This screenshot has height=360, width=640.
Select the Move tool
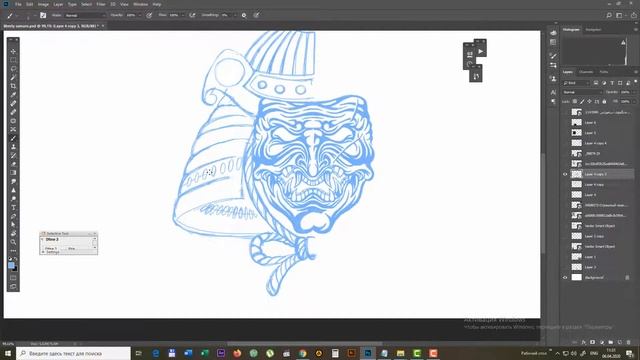(13, 51)
